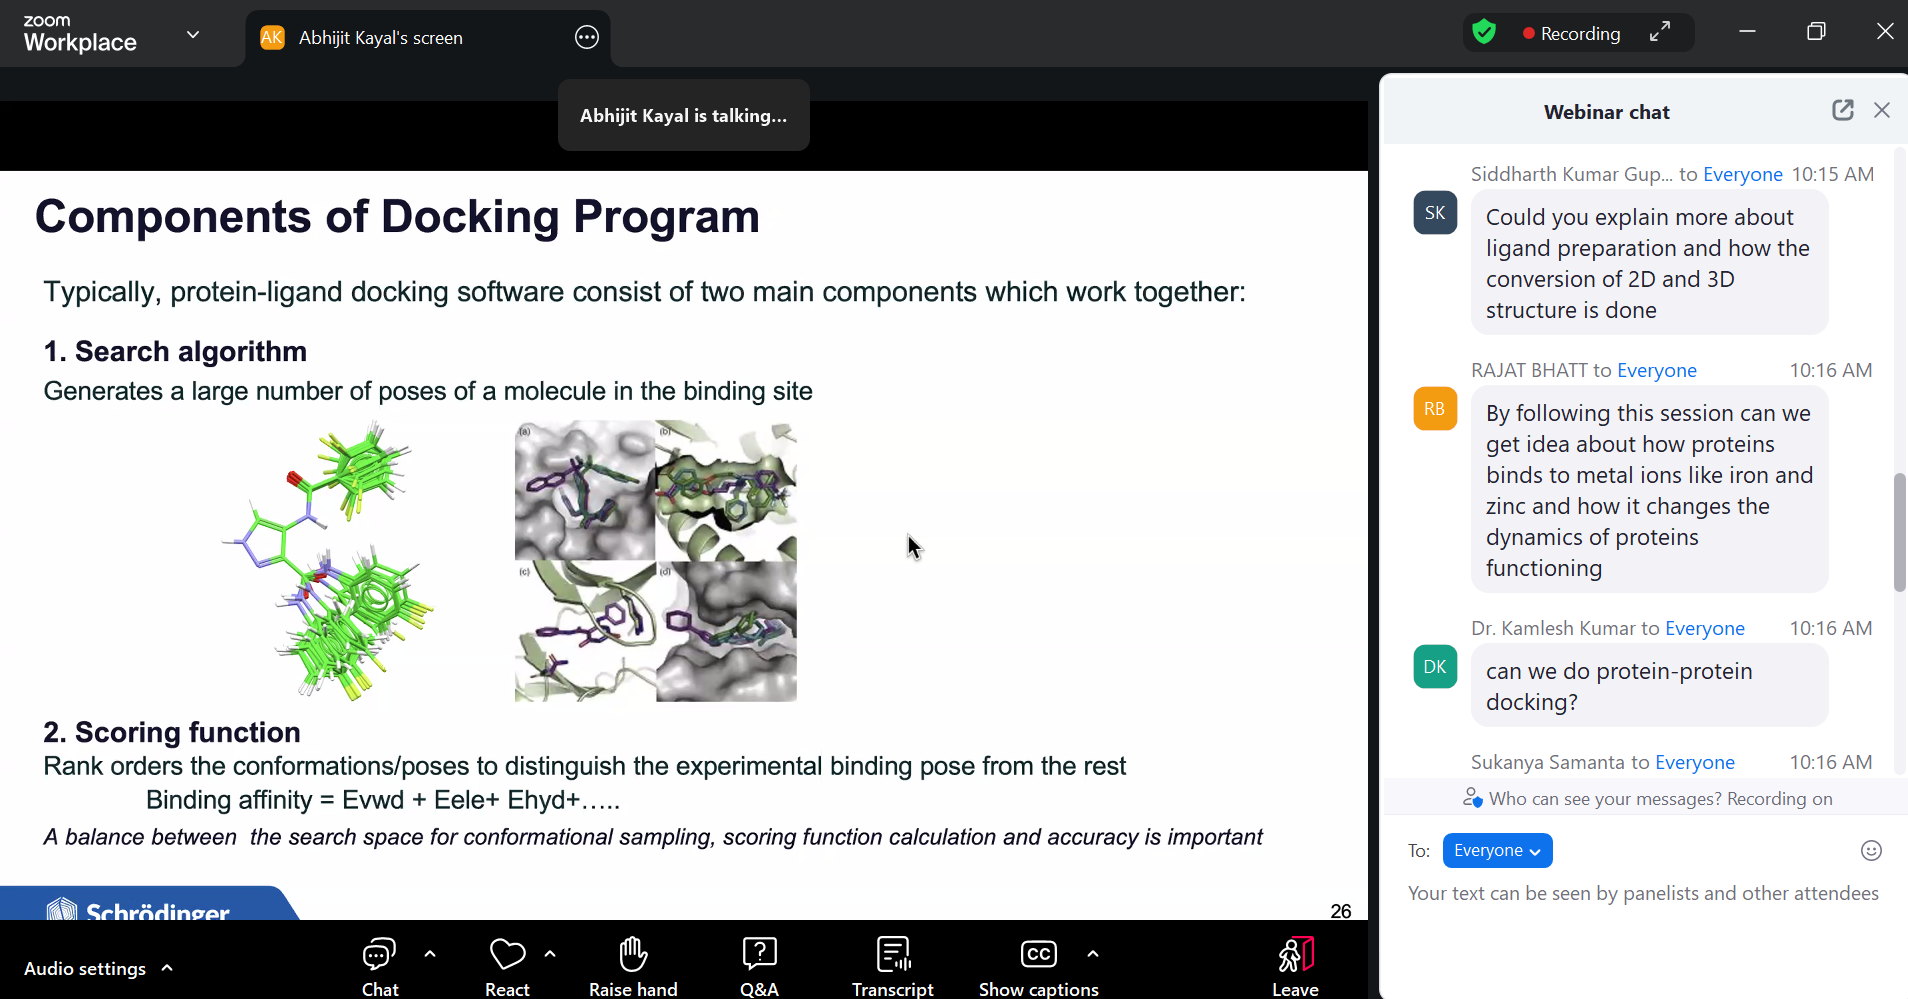Pop out the Webinar chat window
The width and height of the screenshot is (1908, 999).
pos(1842,111)
